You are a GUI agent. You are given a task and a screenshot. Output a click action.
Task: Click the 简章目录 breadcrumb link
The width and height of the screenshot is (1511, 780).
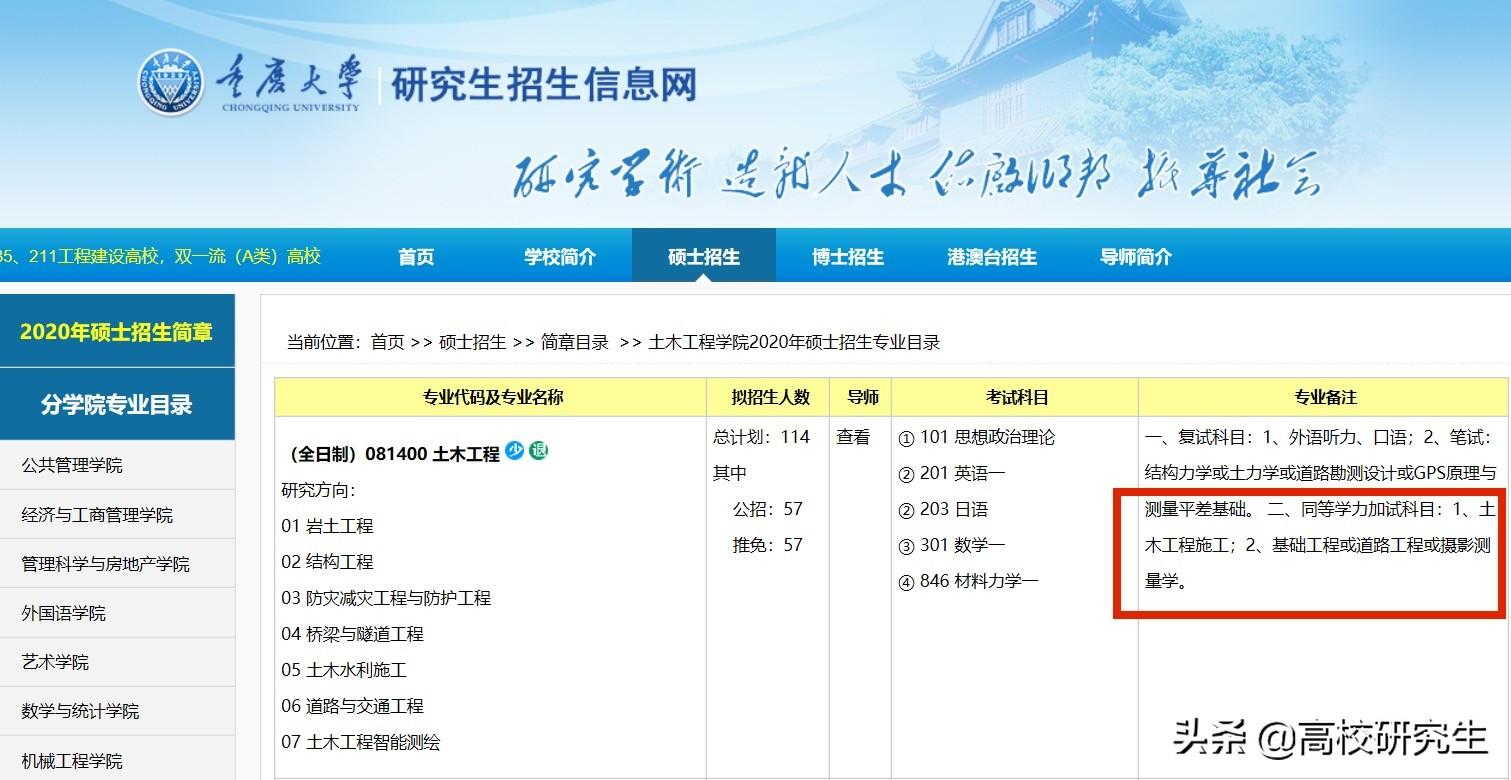click(x=575, y=342)
